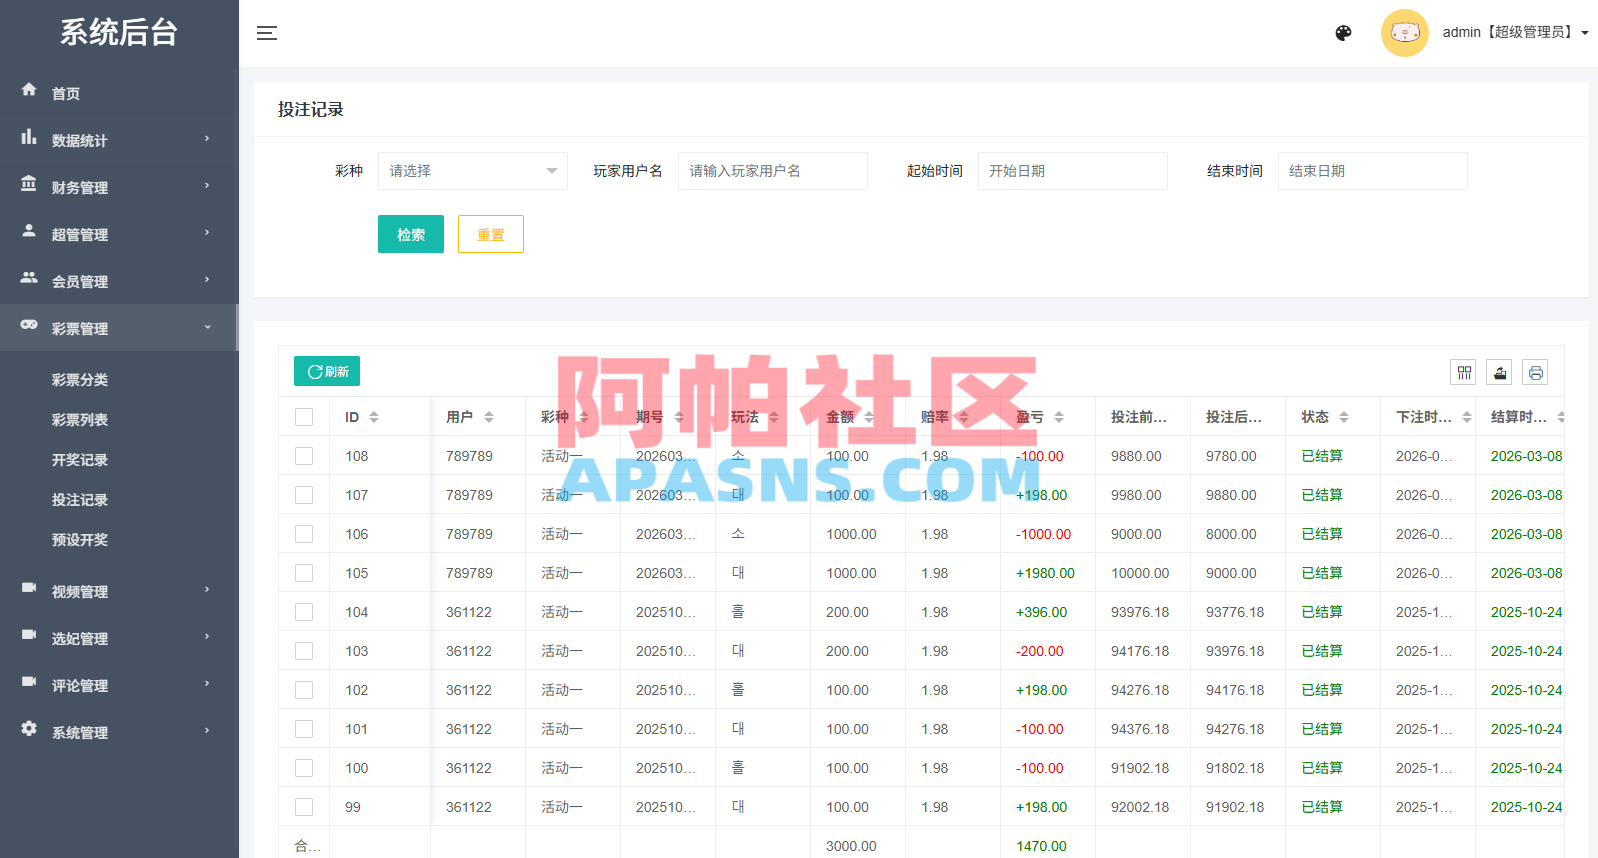Expand the 超管管理 menu

pyautogui.click(x=119, y=234)
